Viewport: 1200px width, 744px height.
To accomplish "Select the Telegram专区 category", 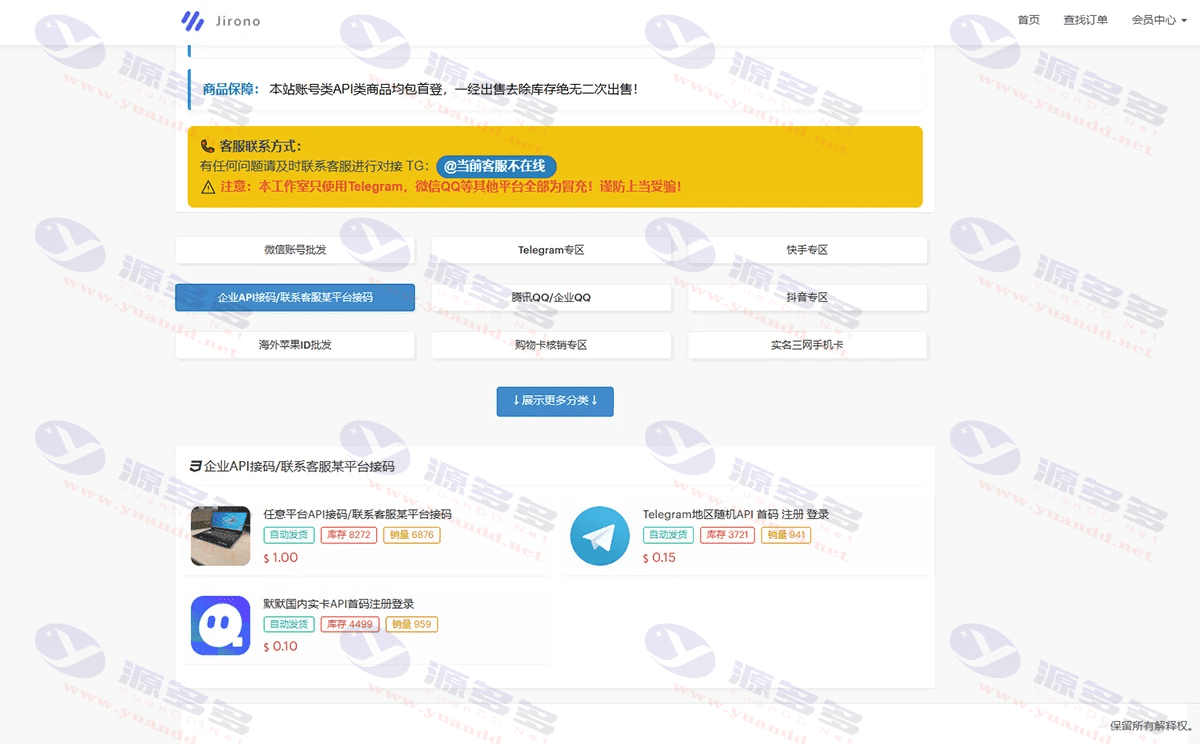I will pos(551,250).
